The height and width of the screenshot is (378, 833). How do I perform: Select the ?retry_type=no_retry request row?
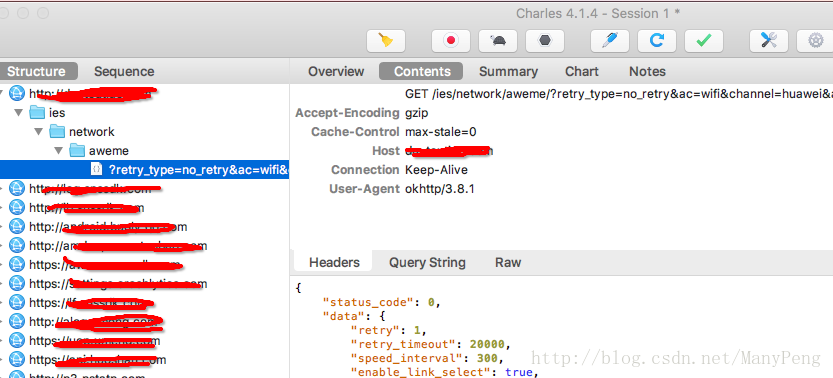pyautogui.click(x=144, y=170)
